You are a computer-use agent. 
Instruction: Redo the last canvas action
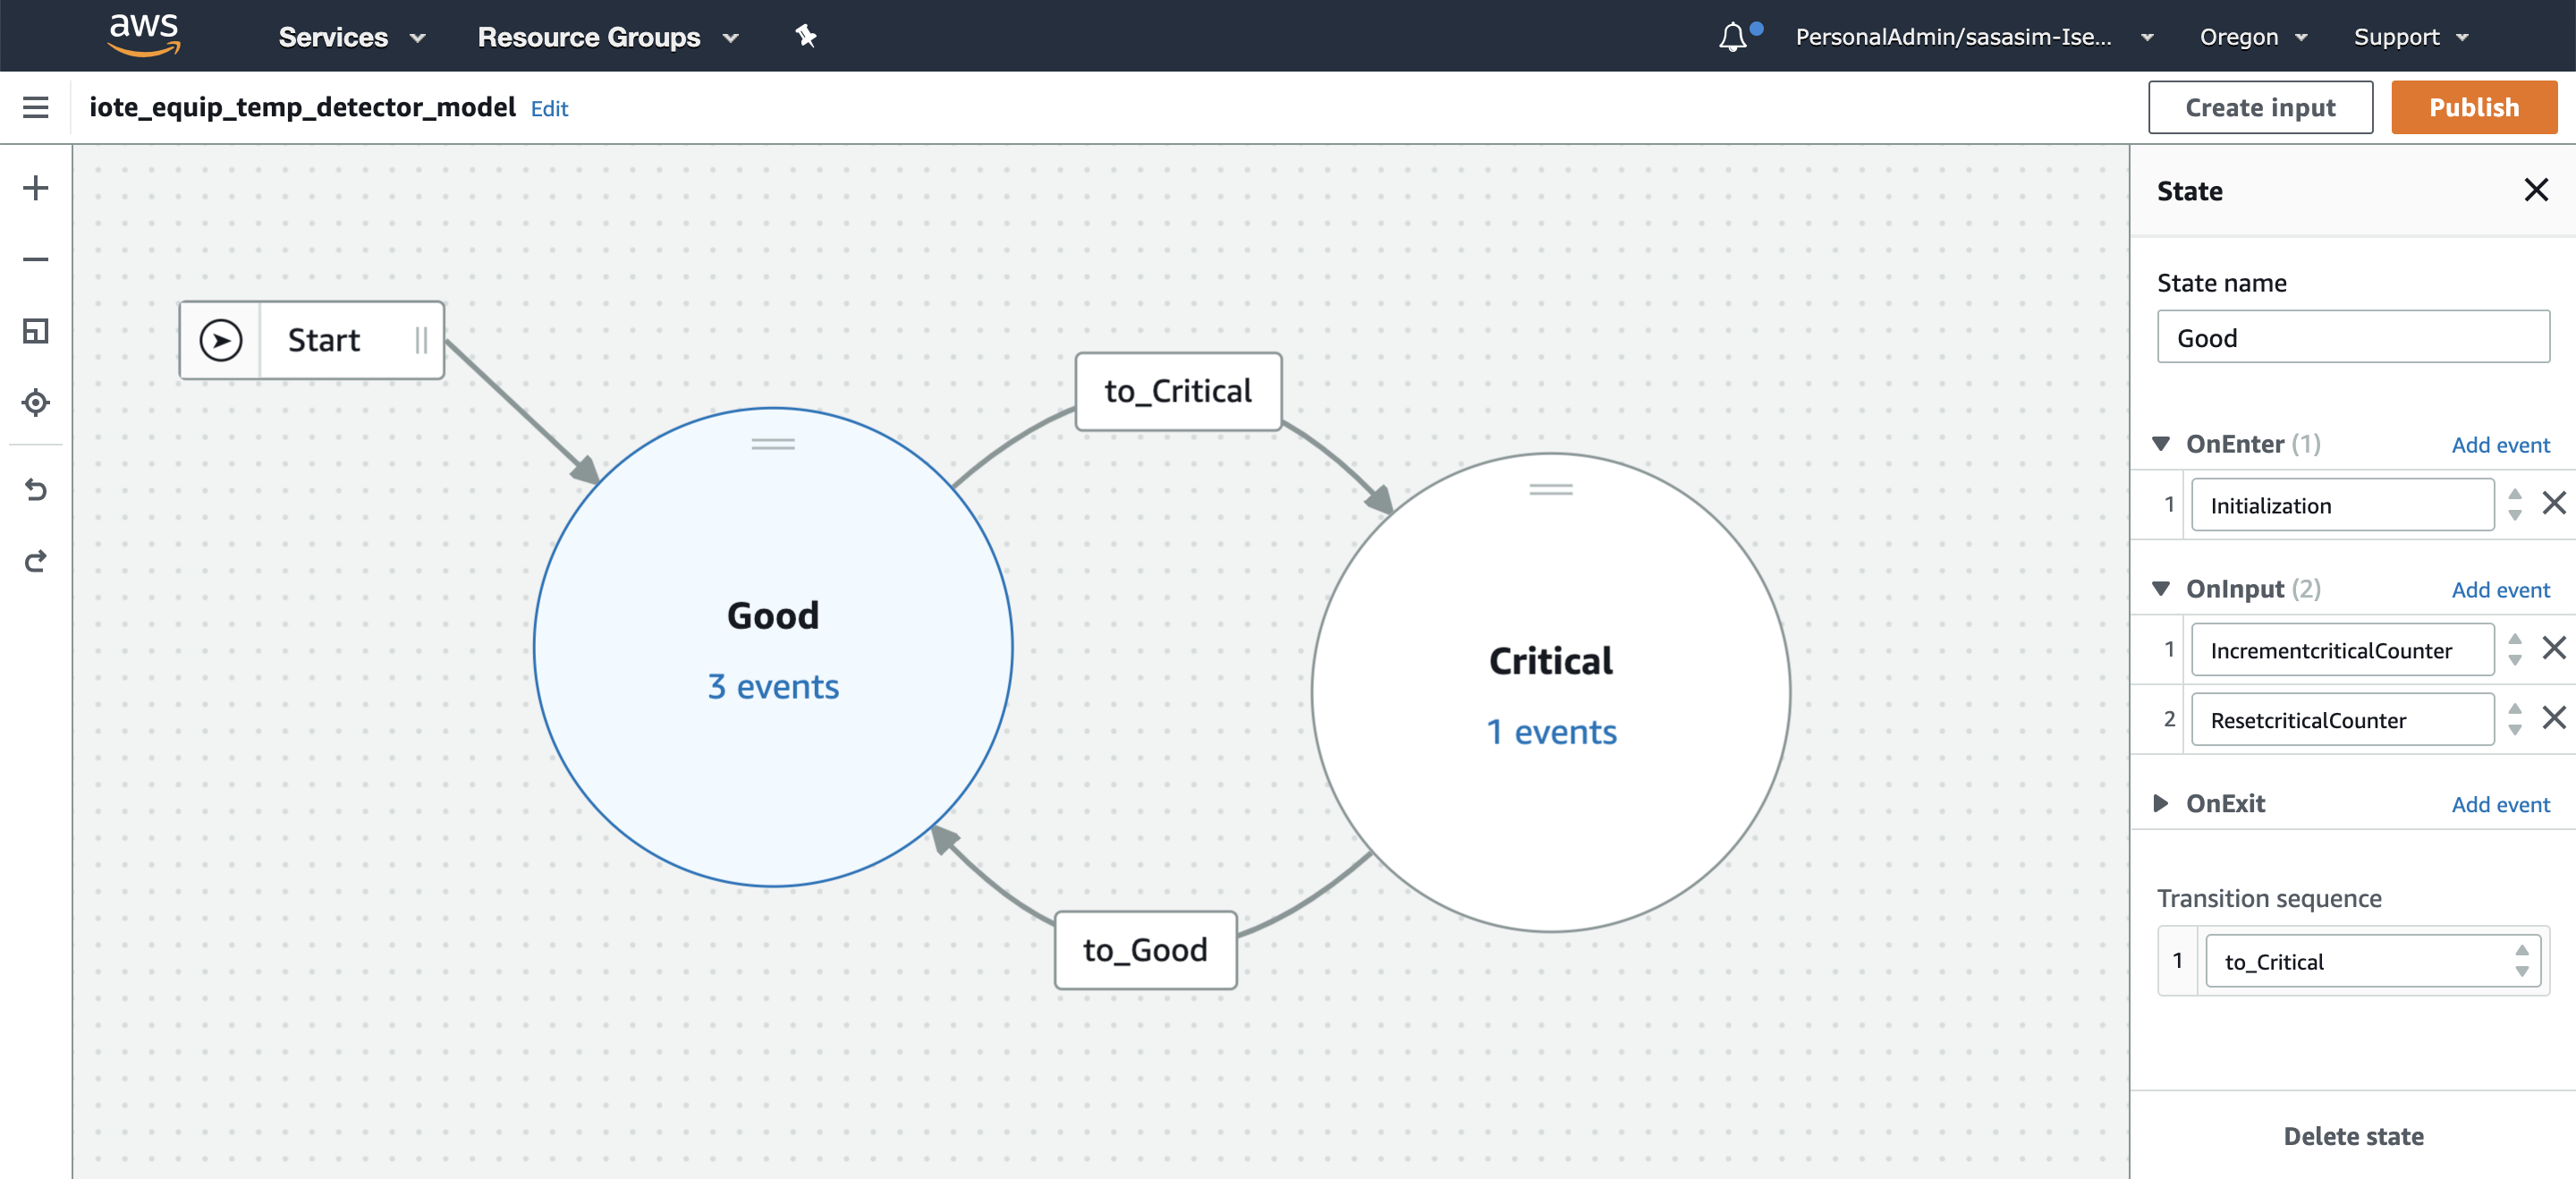pyautogui.click(x=36, y=561)
